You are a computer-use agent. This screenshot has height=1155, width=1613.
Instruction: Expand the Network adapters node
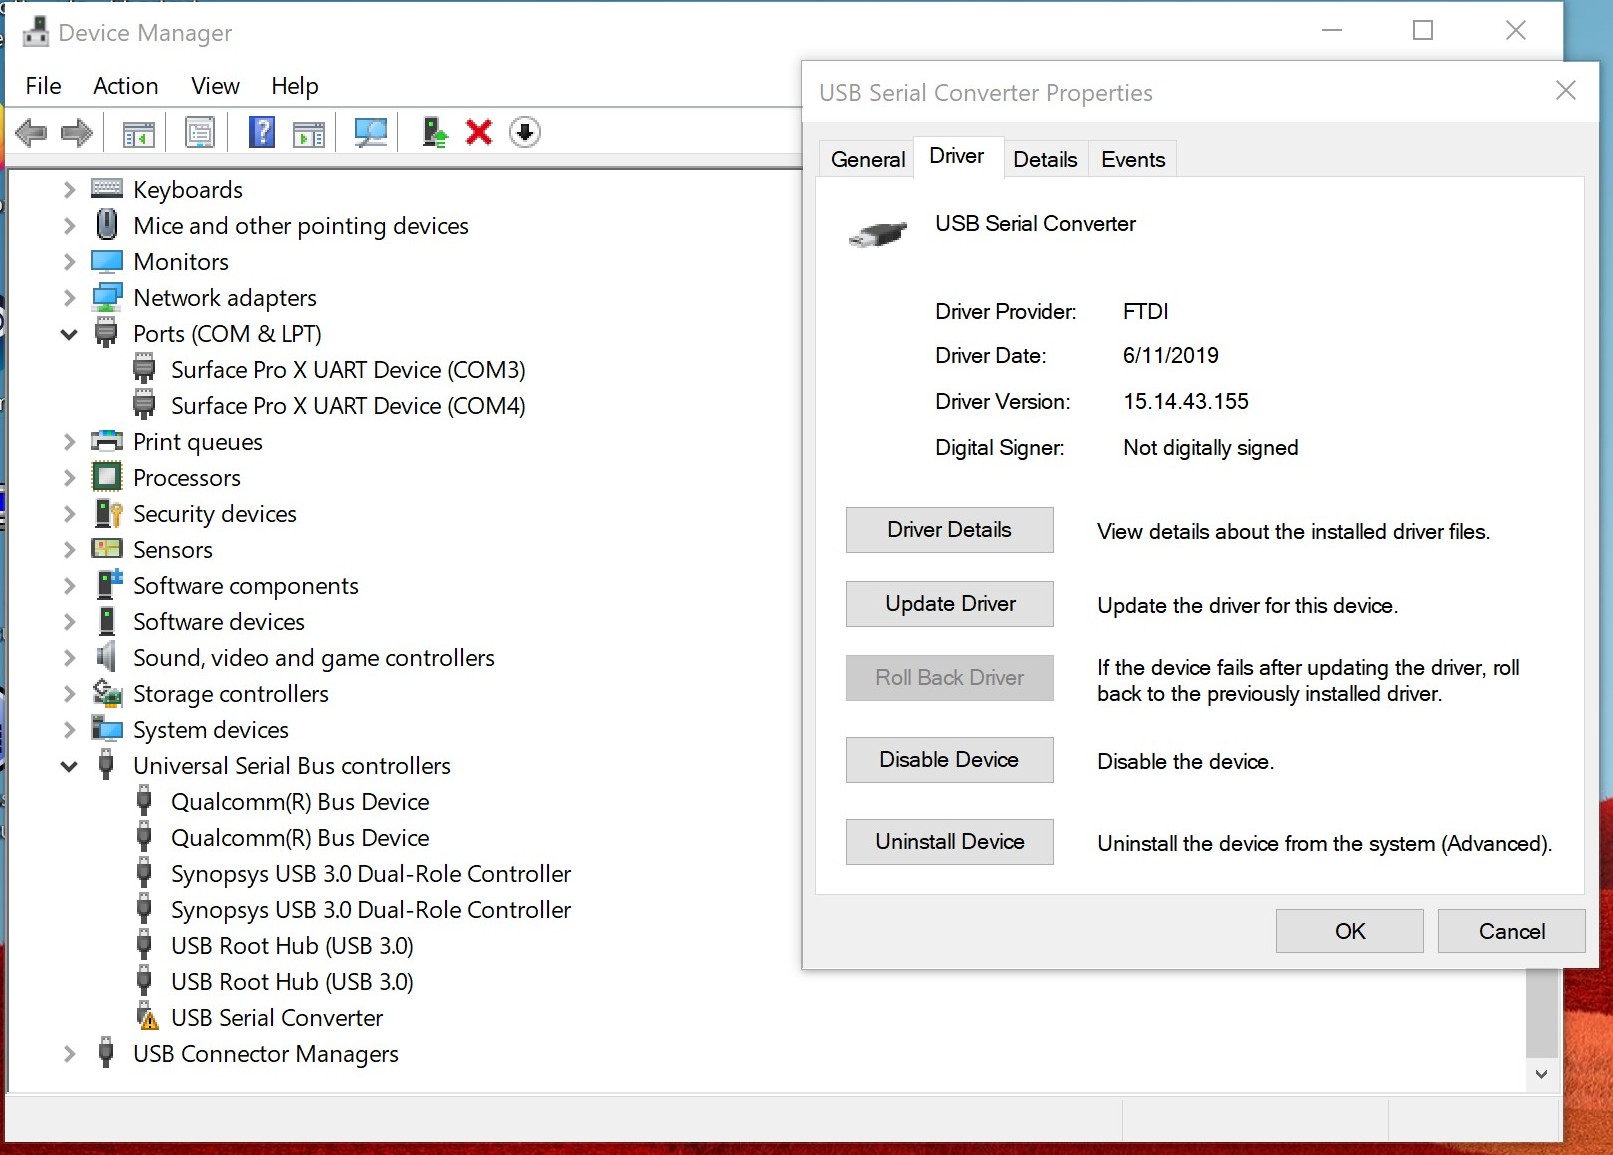coord(69,298)
